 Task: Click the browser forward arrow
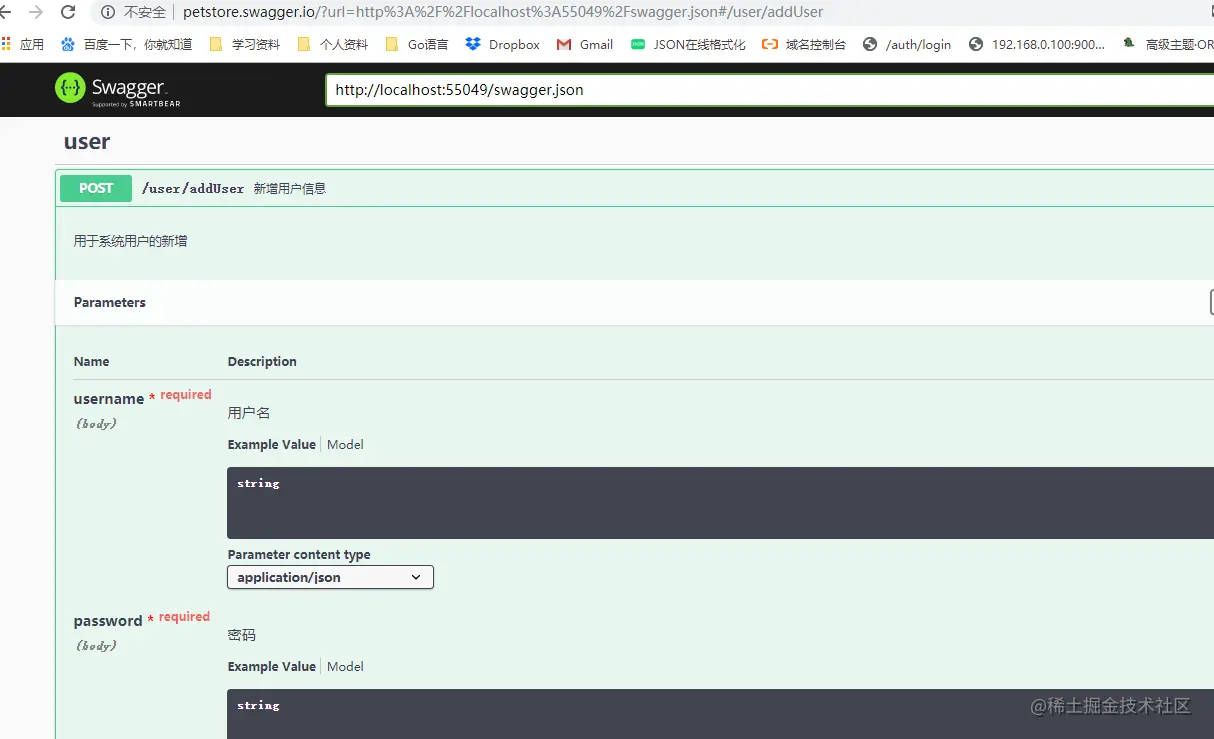tap(36, 12)
